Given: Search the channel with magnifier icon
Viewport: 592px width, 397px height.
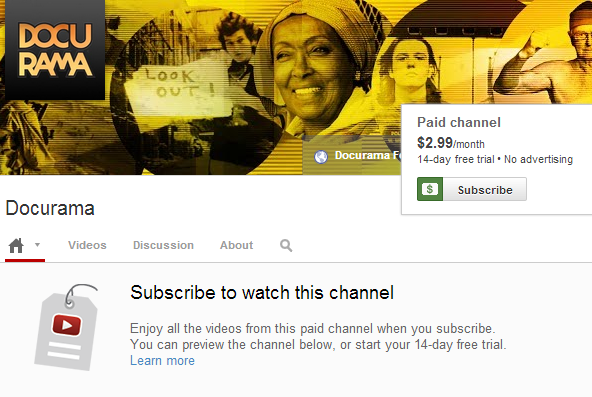Looking at the screenshot, I should click(x=286, y=246).
